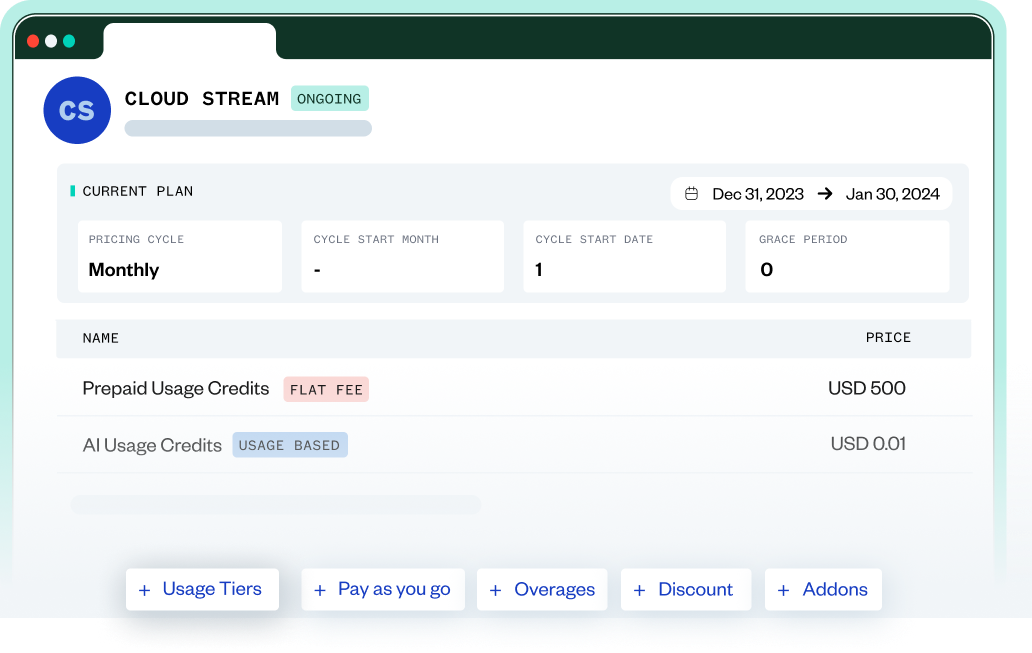
Task: Click the arrow between the dates
Action: click(825, 194)
